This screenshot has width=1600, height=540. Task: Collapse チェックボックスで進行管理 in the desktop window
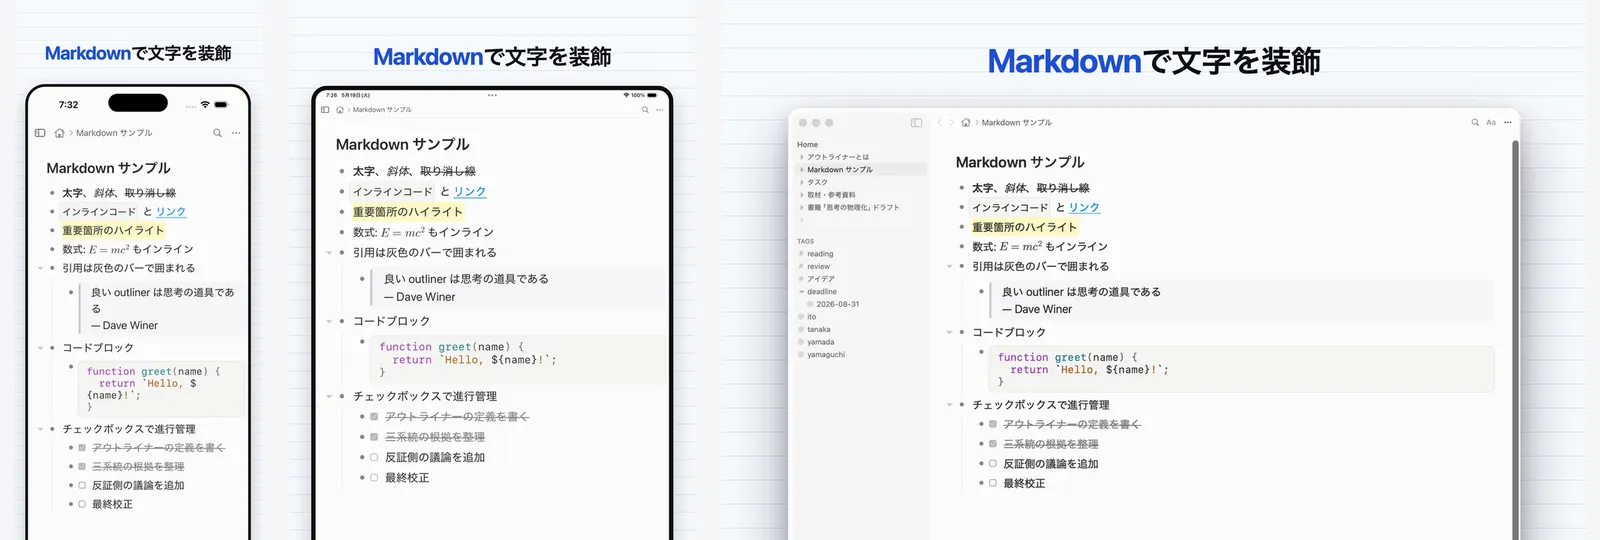pyautogui.click(x=949, y=405)
